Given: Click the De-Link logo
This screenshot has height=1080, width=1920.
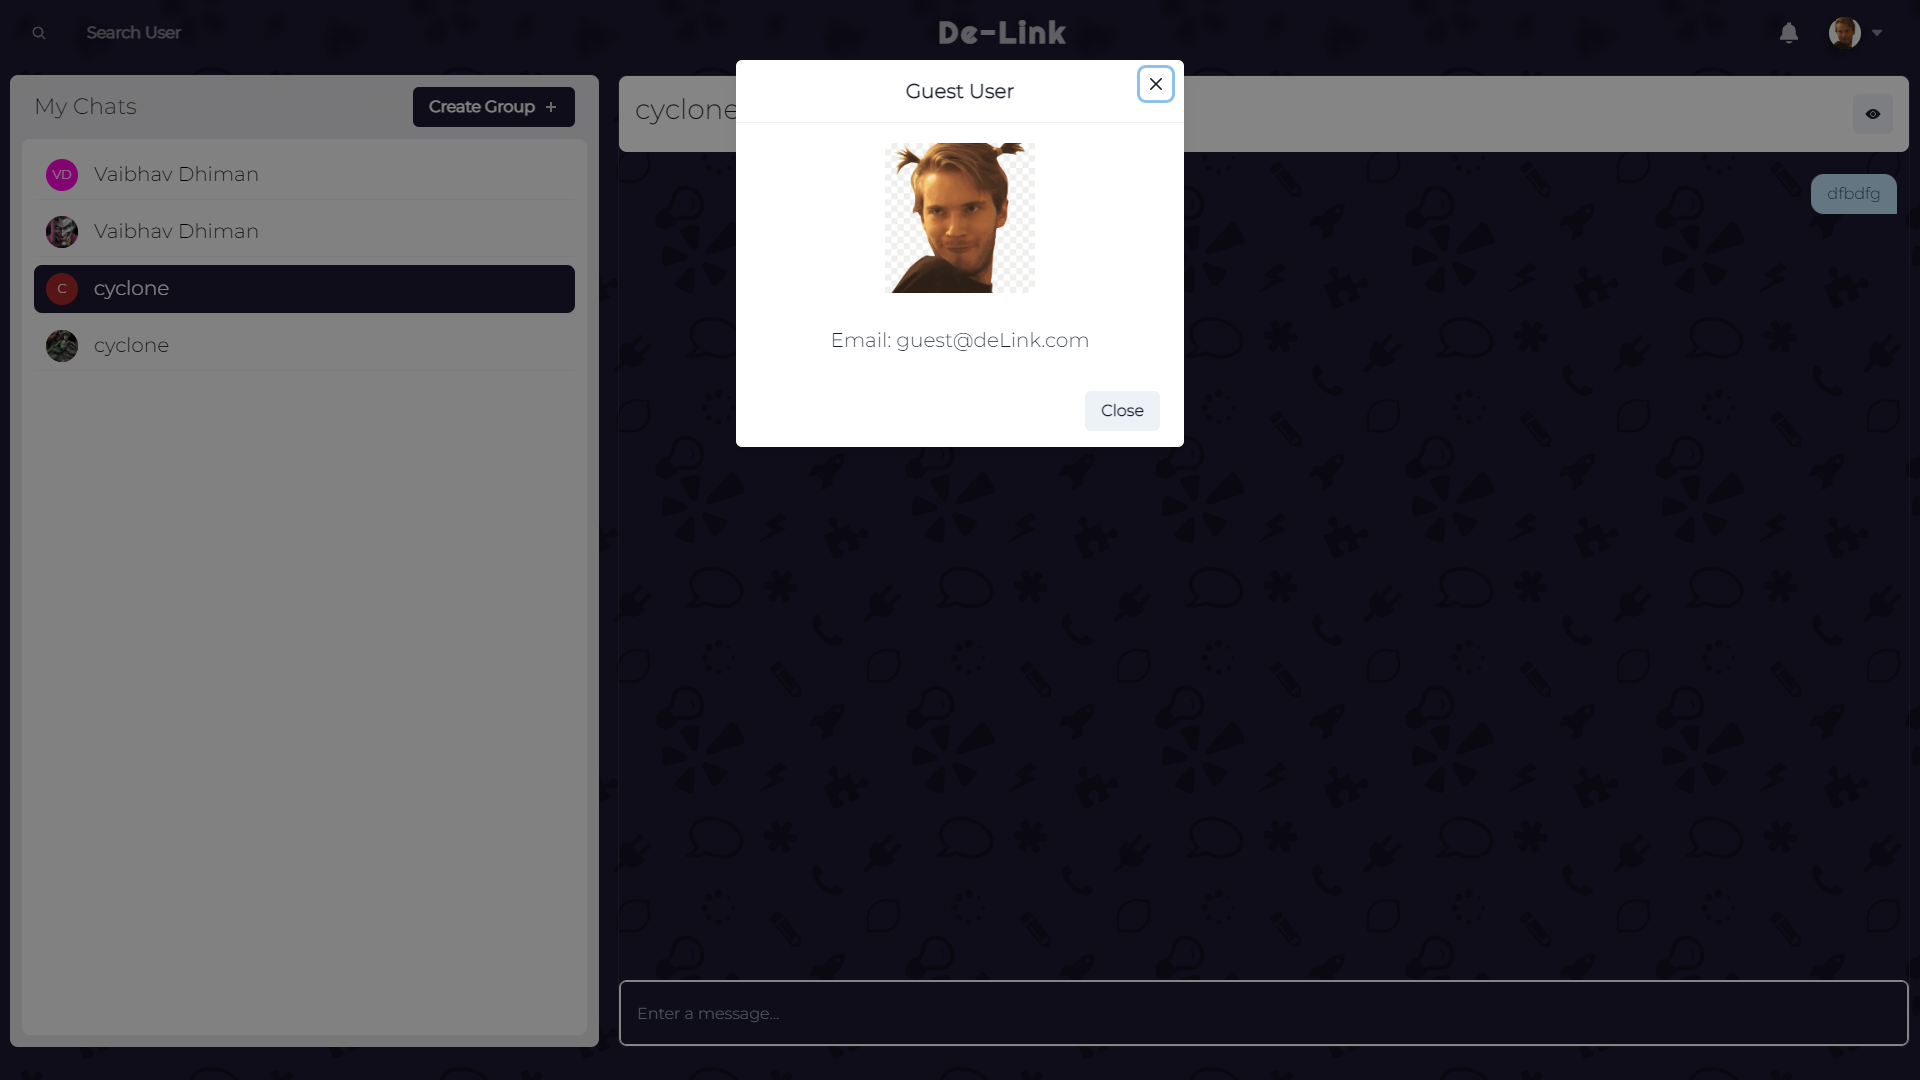Looking at the screenshot, I should pyautogui.click(x=1001, y=33).
